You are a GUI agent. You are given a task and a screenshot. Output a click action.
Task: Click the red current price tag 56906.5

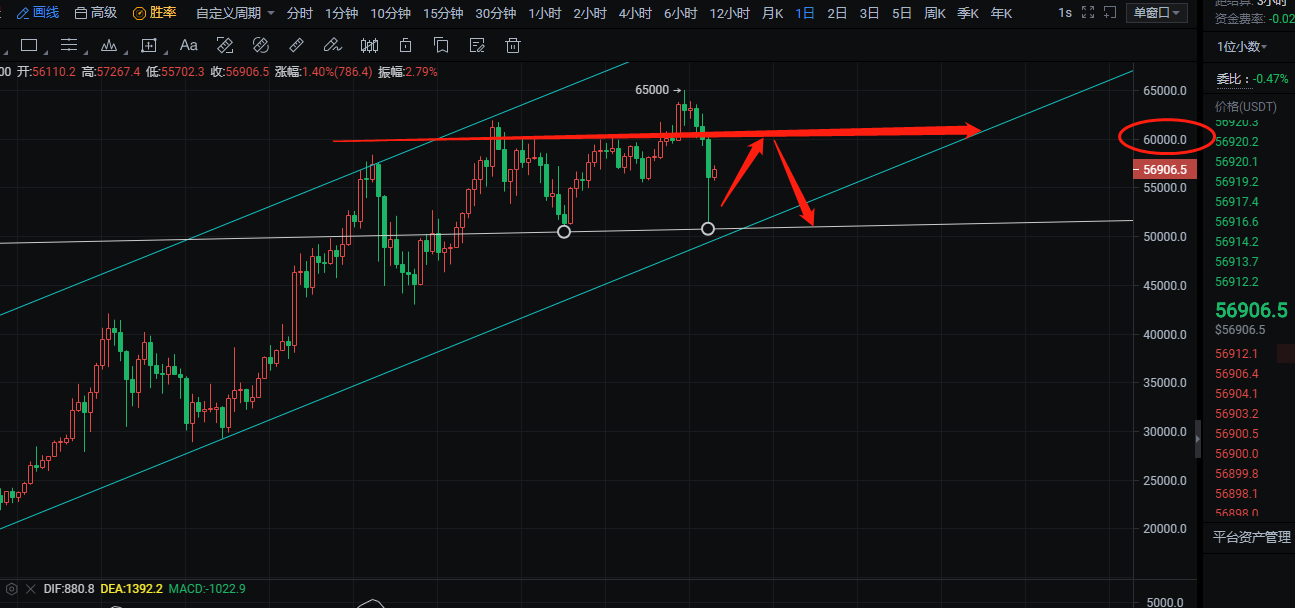1163,170
